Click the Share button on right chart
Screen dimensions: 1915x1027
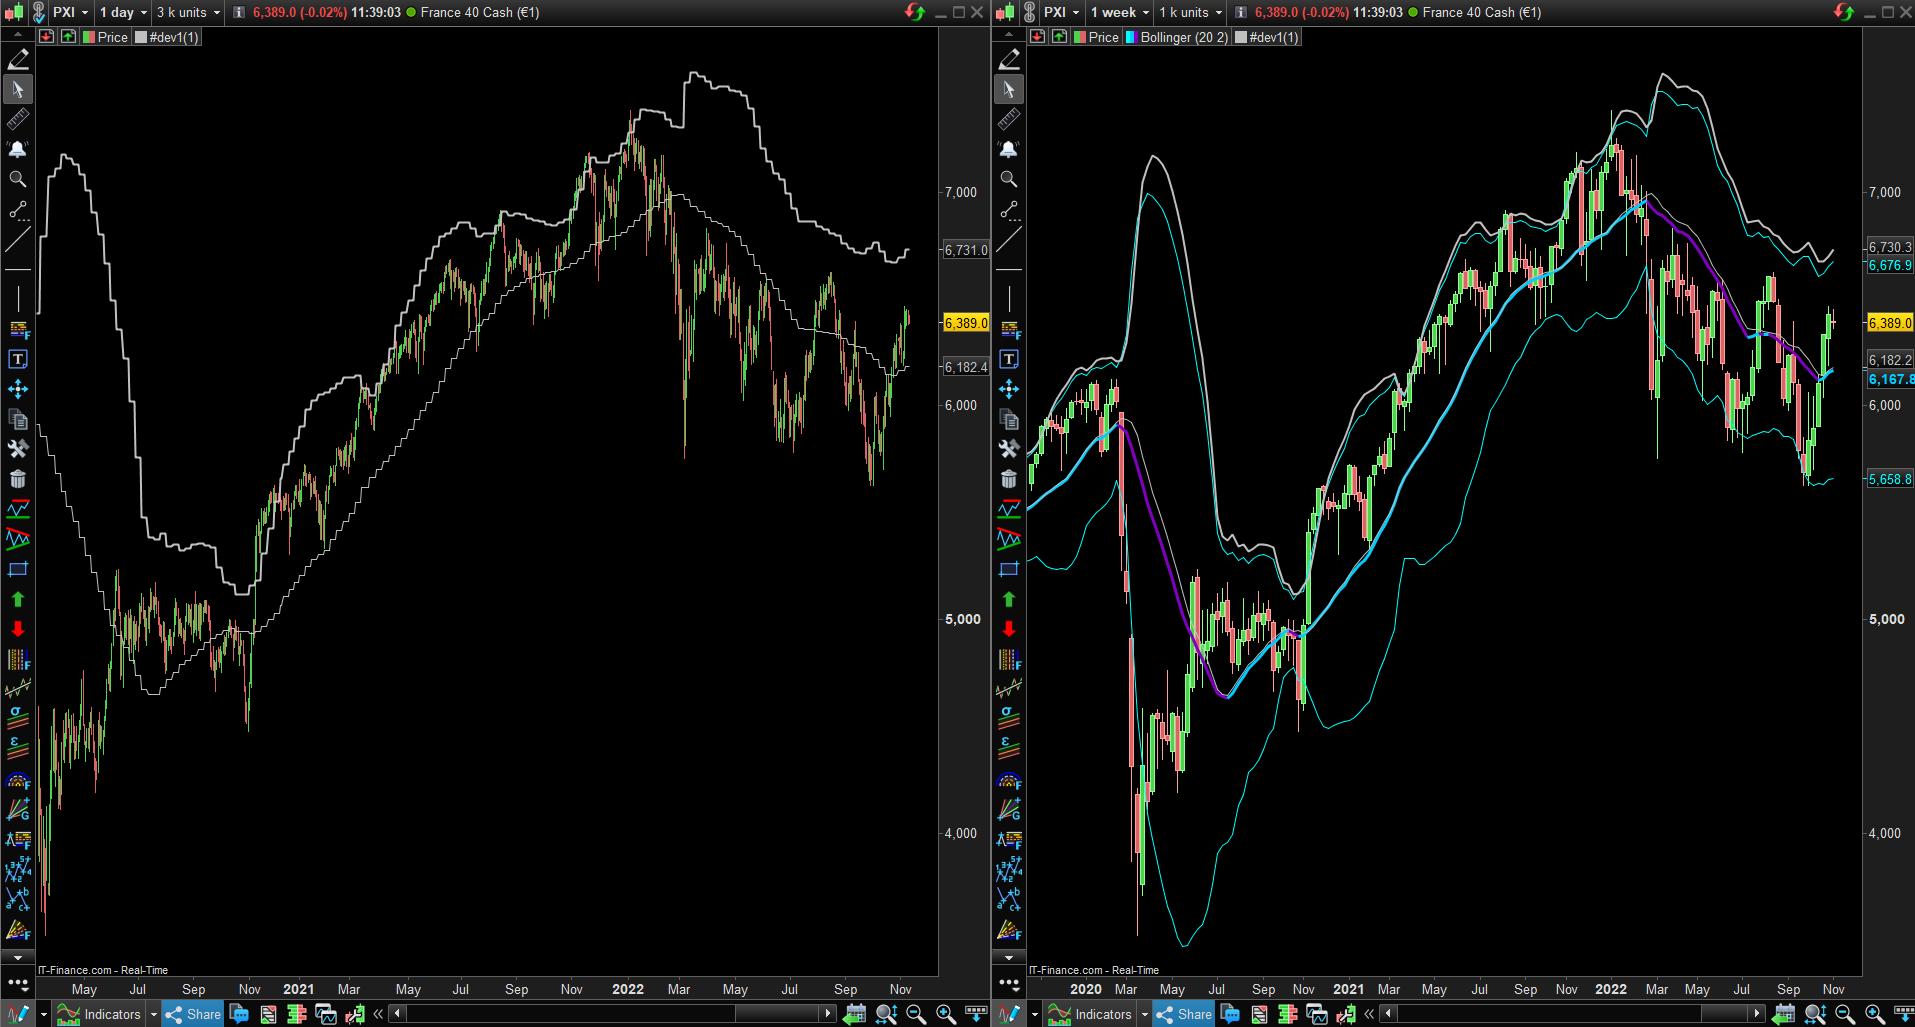(x=1184, y=1014)
